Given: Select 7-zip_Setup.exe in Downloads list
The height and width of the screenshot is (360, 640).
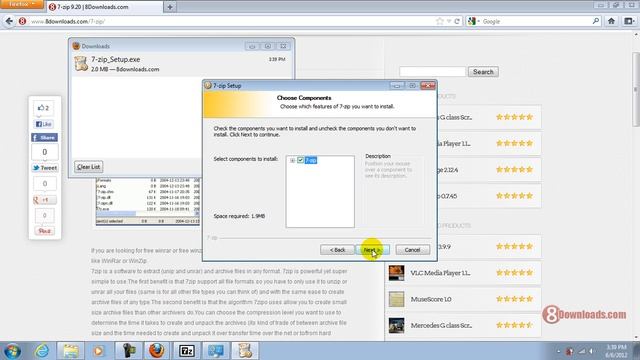Looking at the screenshot, I should point(181,64).
